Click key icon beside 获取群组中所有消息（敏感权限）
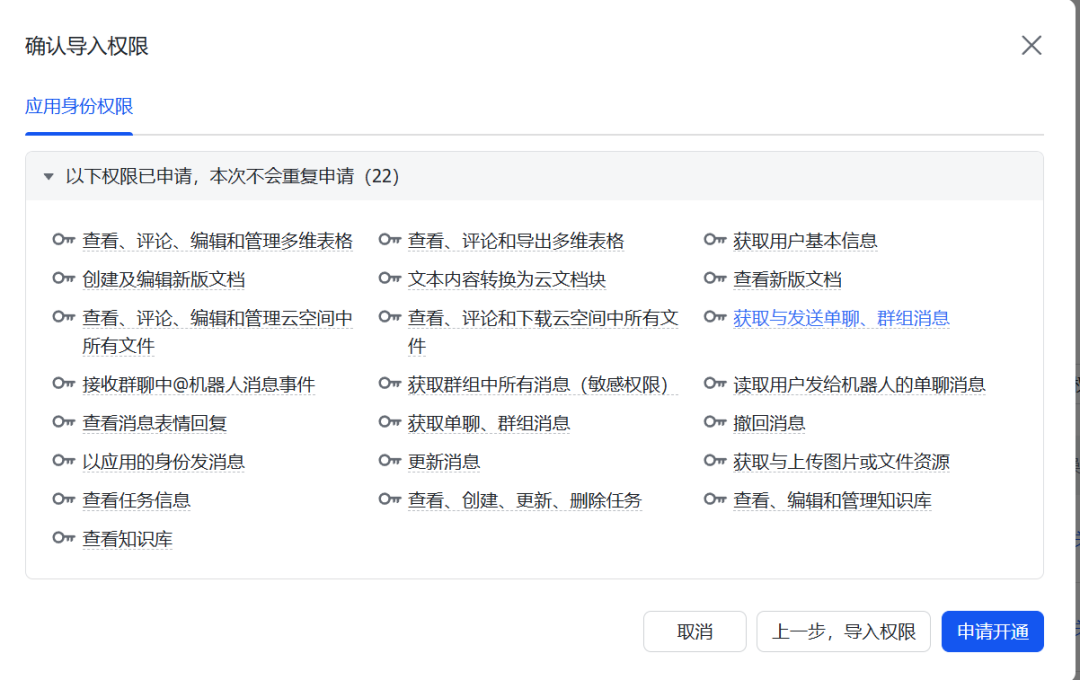 tap(389, 383)
